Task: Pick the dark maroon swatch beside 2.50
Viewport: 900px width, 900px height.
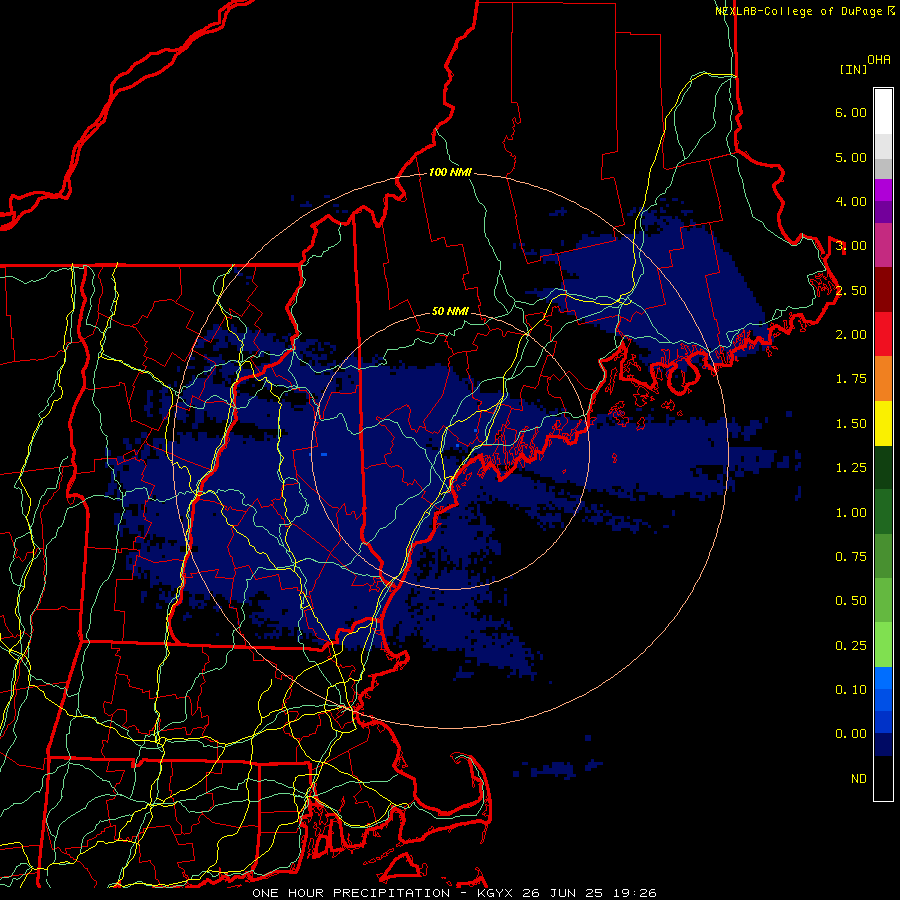Action: [883, 290]
